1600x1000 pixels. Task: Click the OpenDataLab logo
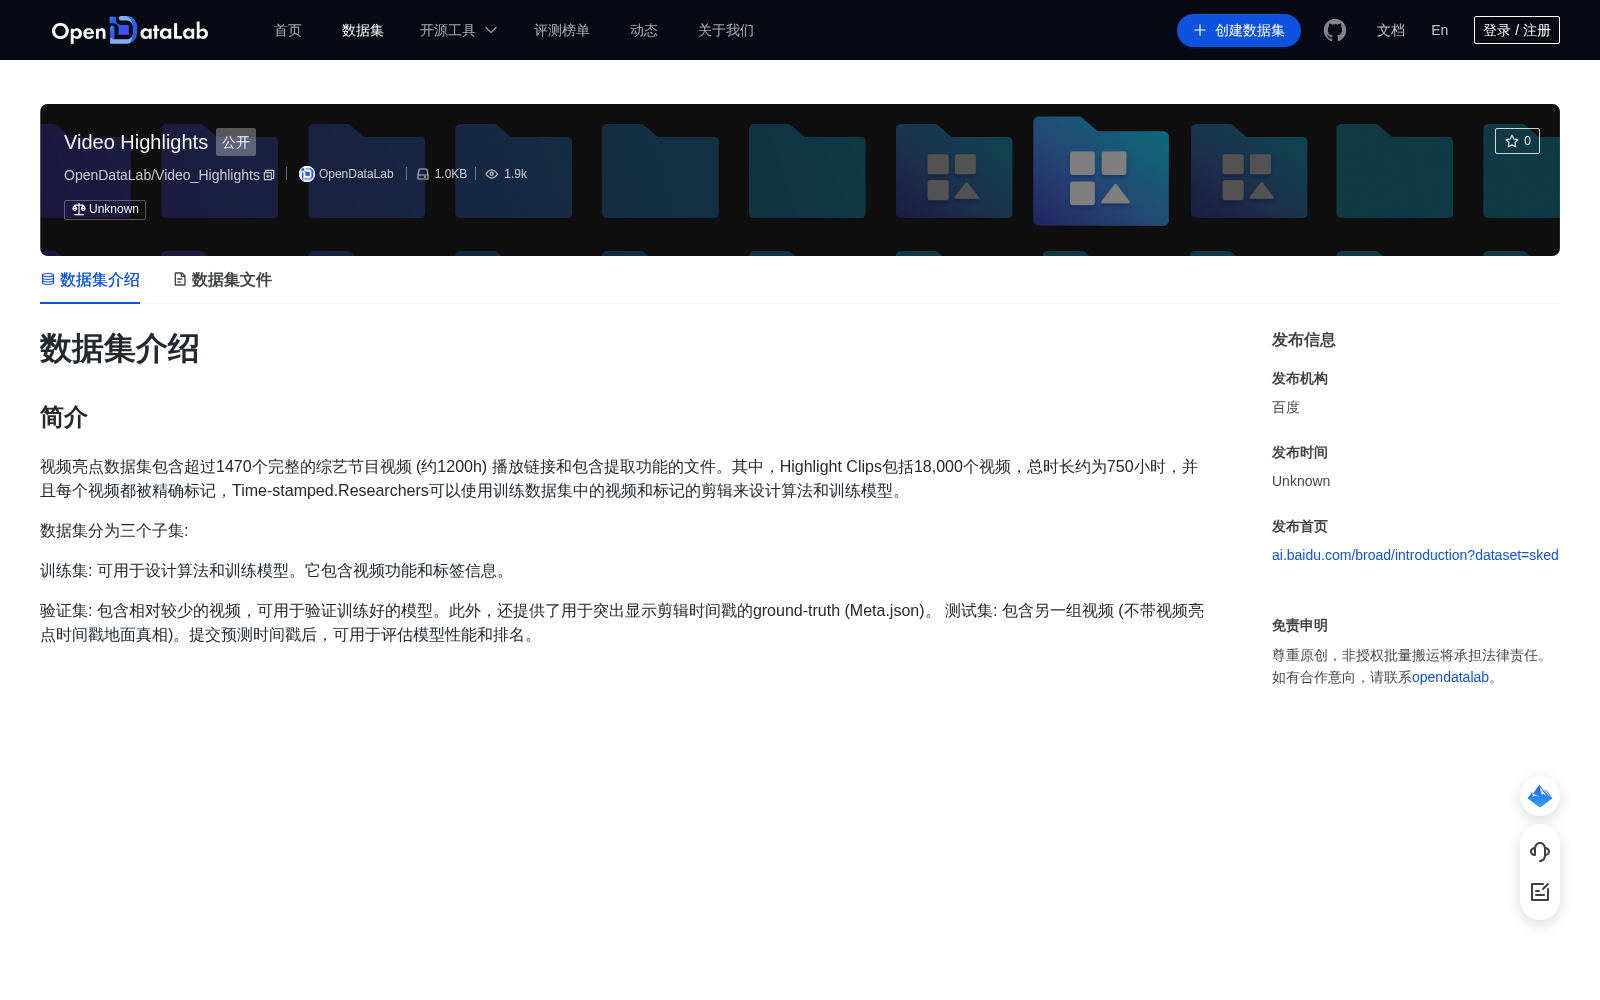[130, 30]
